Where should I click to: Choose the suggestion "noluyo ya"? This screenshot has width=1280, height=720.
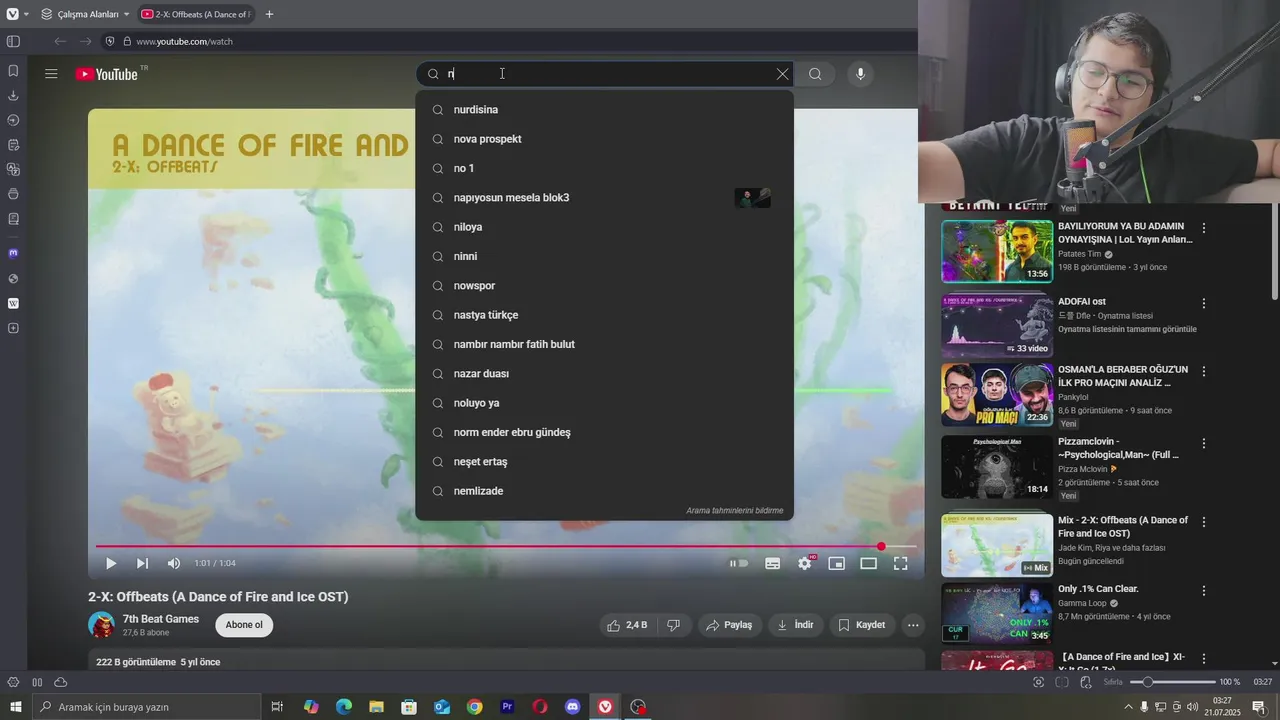tap(604, 403)
